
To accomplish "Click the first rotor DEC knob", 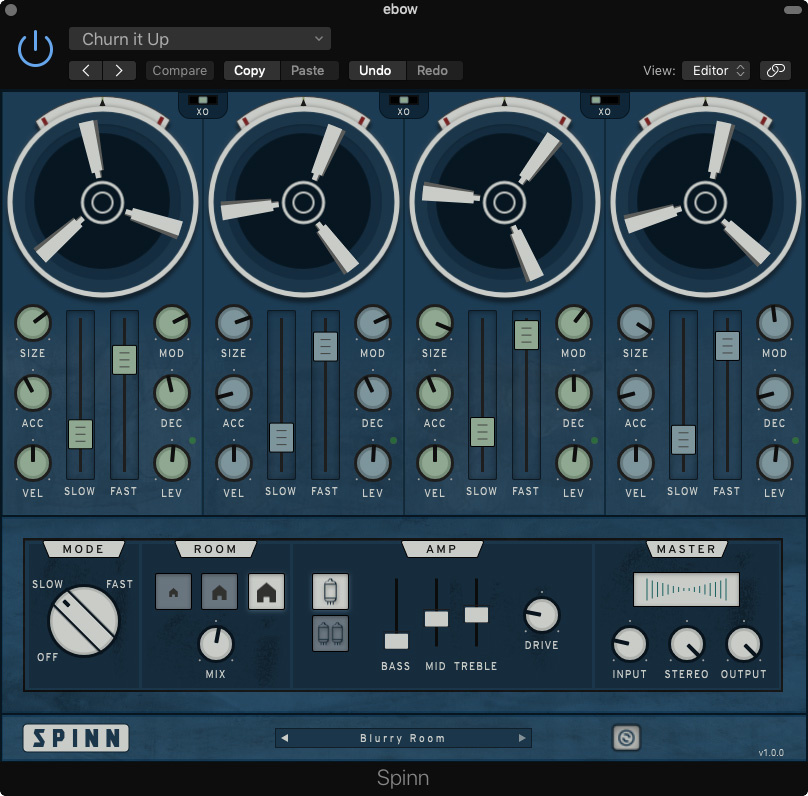I will pyautogui.click(x=172, y=393).
